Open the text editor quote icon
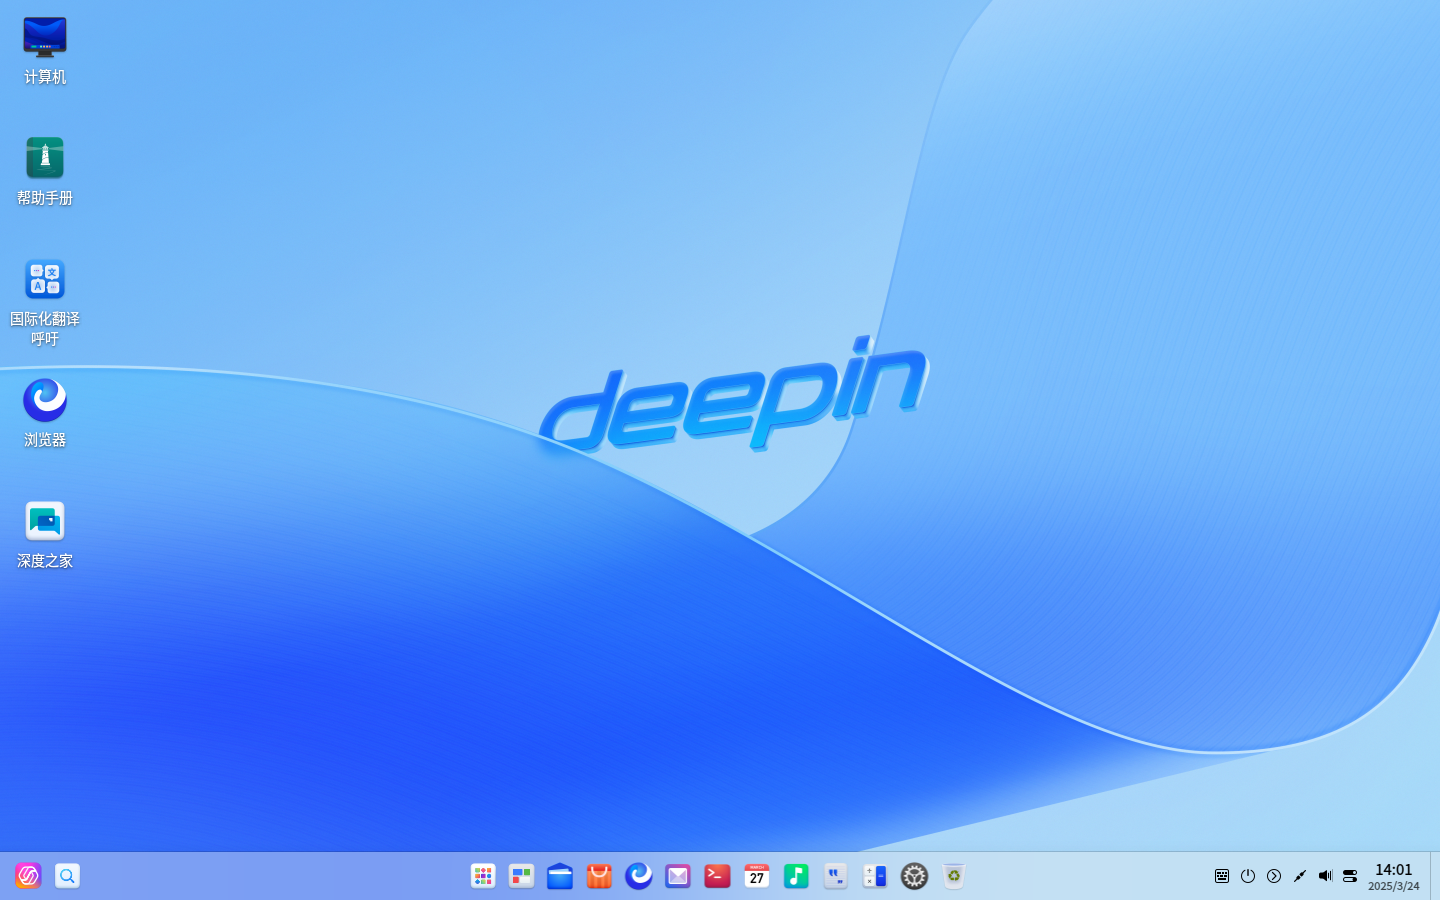 [x=835, y=876]
